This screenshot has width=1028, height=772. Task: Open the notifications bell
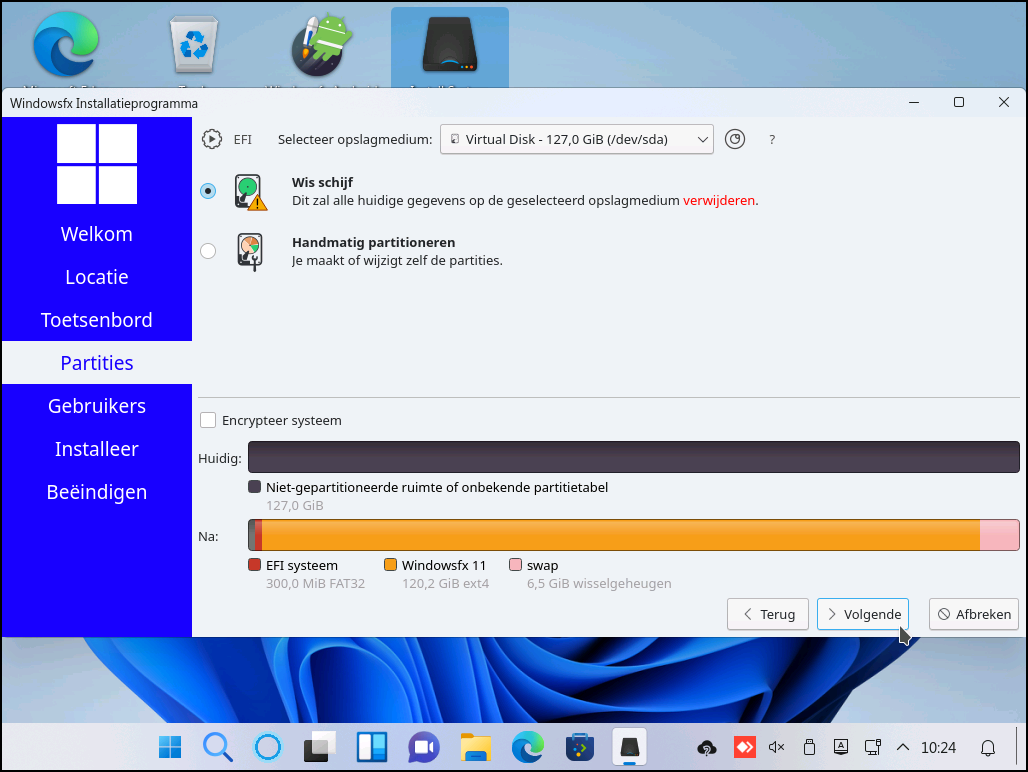point(987,748)
